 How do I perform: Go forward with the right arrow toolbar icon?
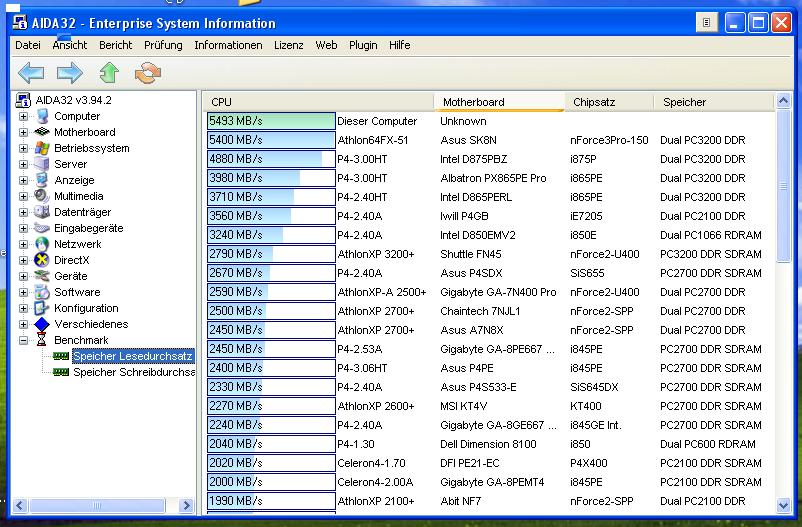click(70, 73)
